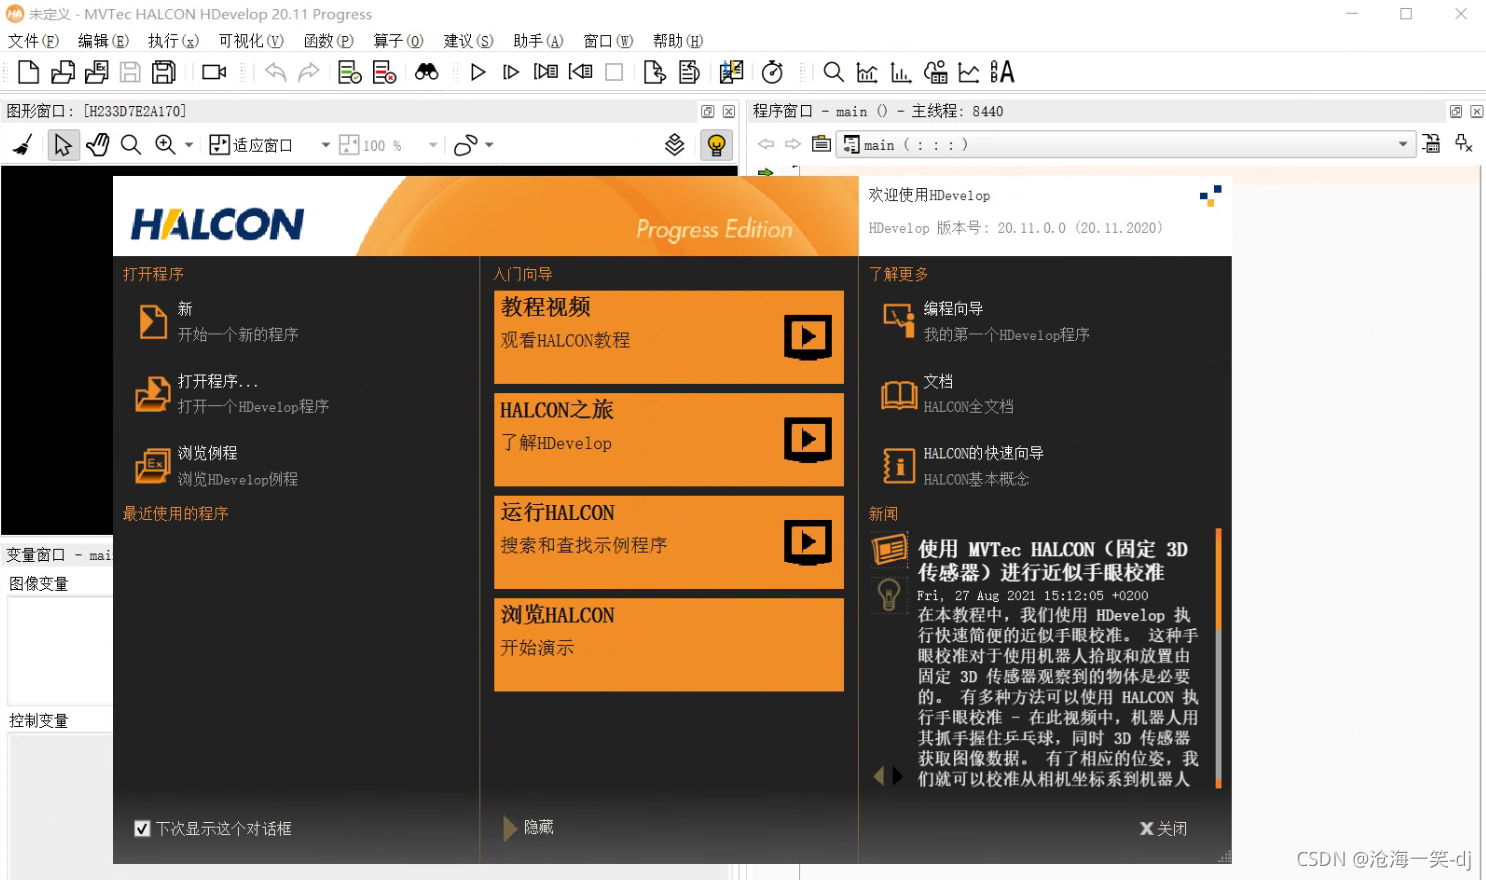The height and width of the screenshot is (880, 1486).
Task: Open the 教程视频 tutorial video tile
Action: (669, 337)
